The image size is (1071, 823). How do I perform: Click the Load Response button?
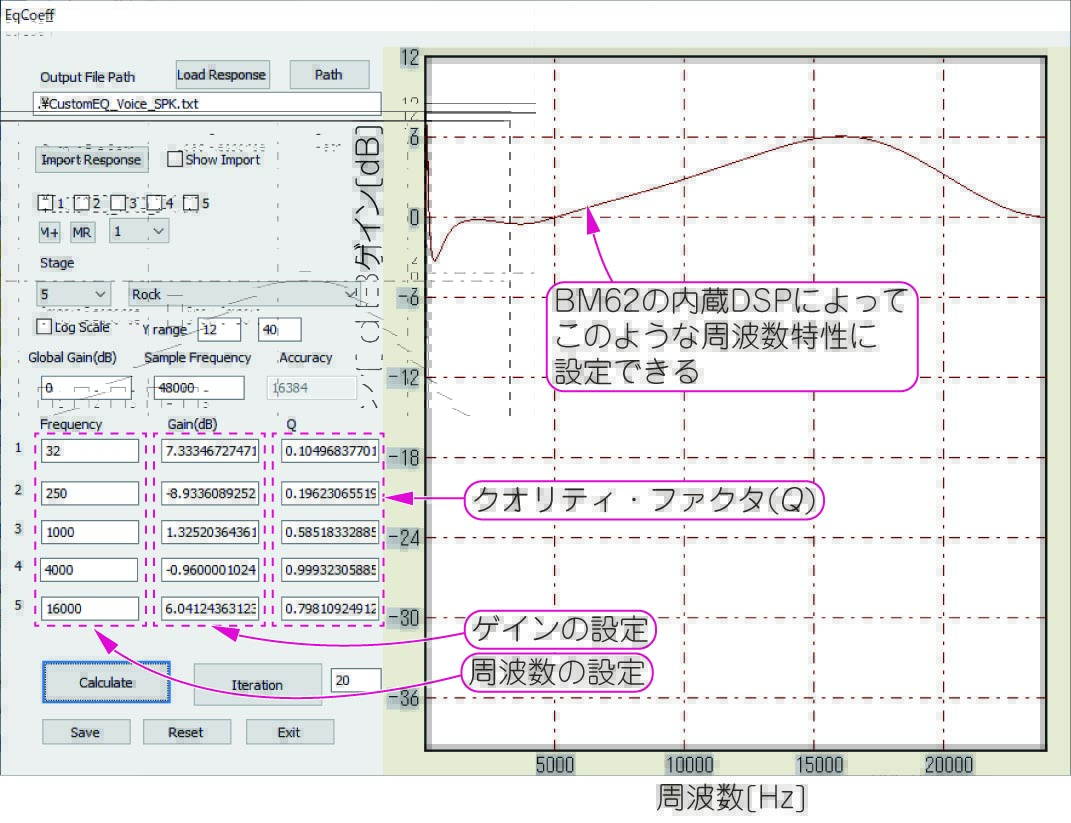click(x=222, y=75)
